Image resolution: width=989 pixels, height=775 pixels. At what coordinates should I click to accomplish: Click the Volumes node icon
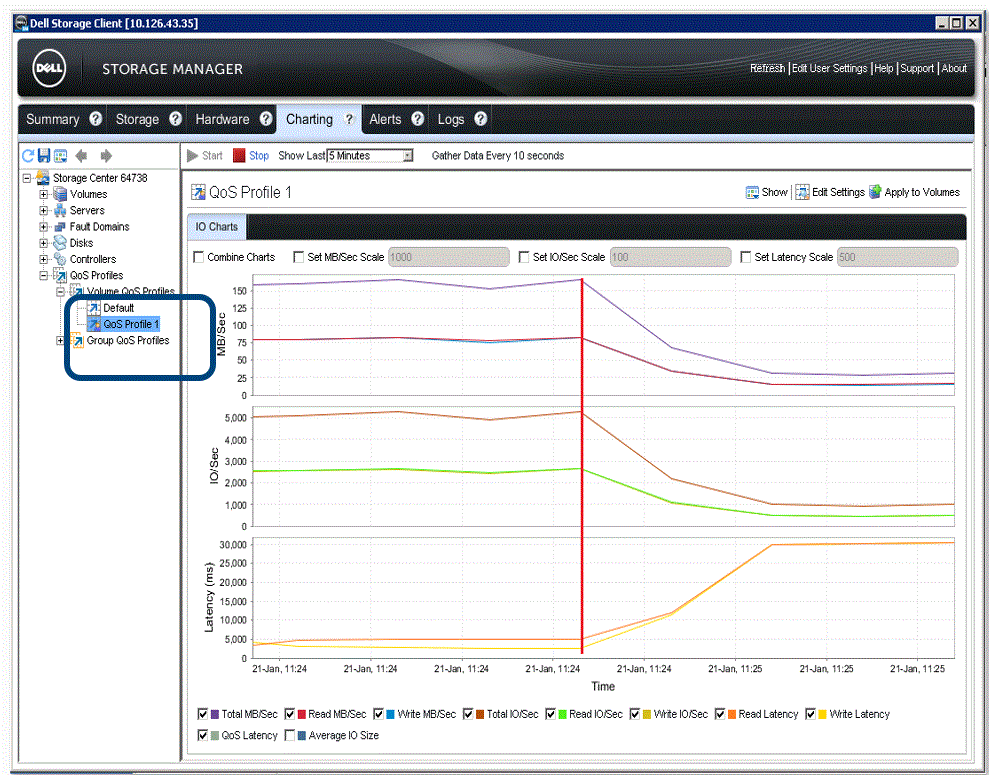(x=60, y=194)
